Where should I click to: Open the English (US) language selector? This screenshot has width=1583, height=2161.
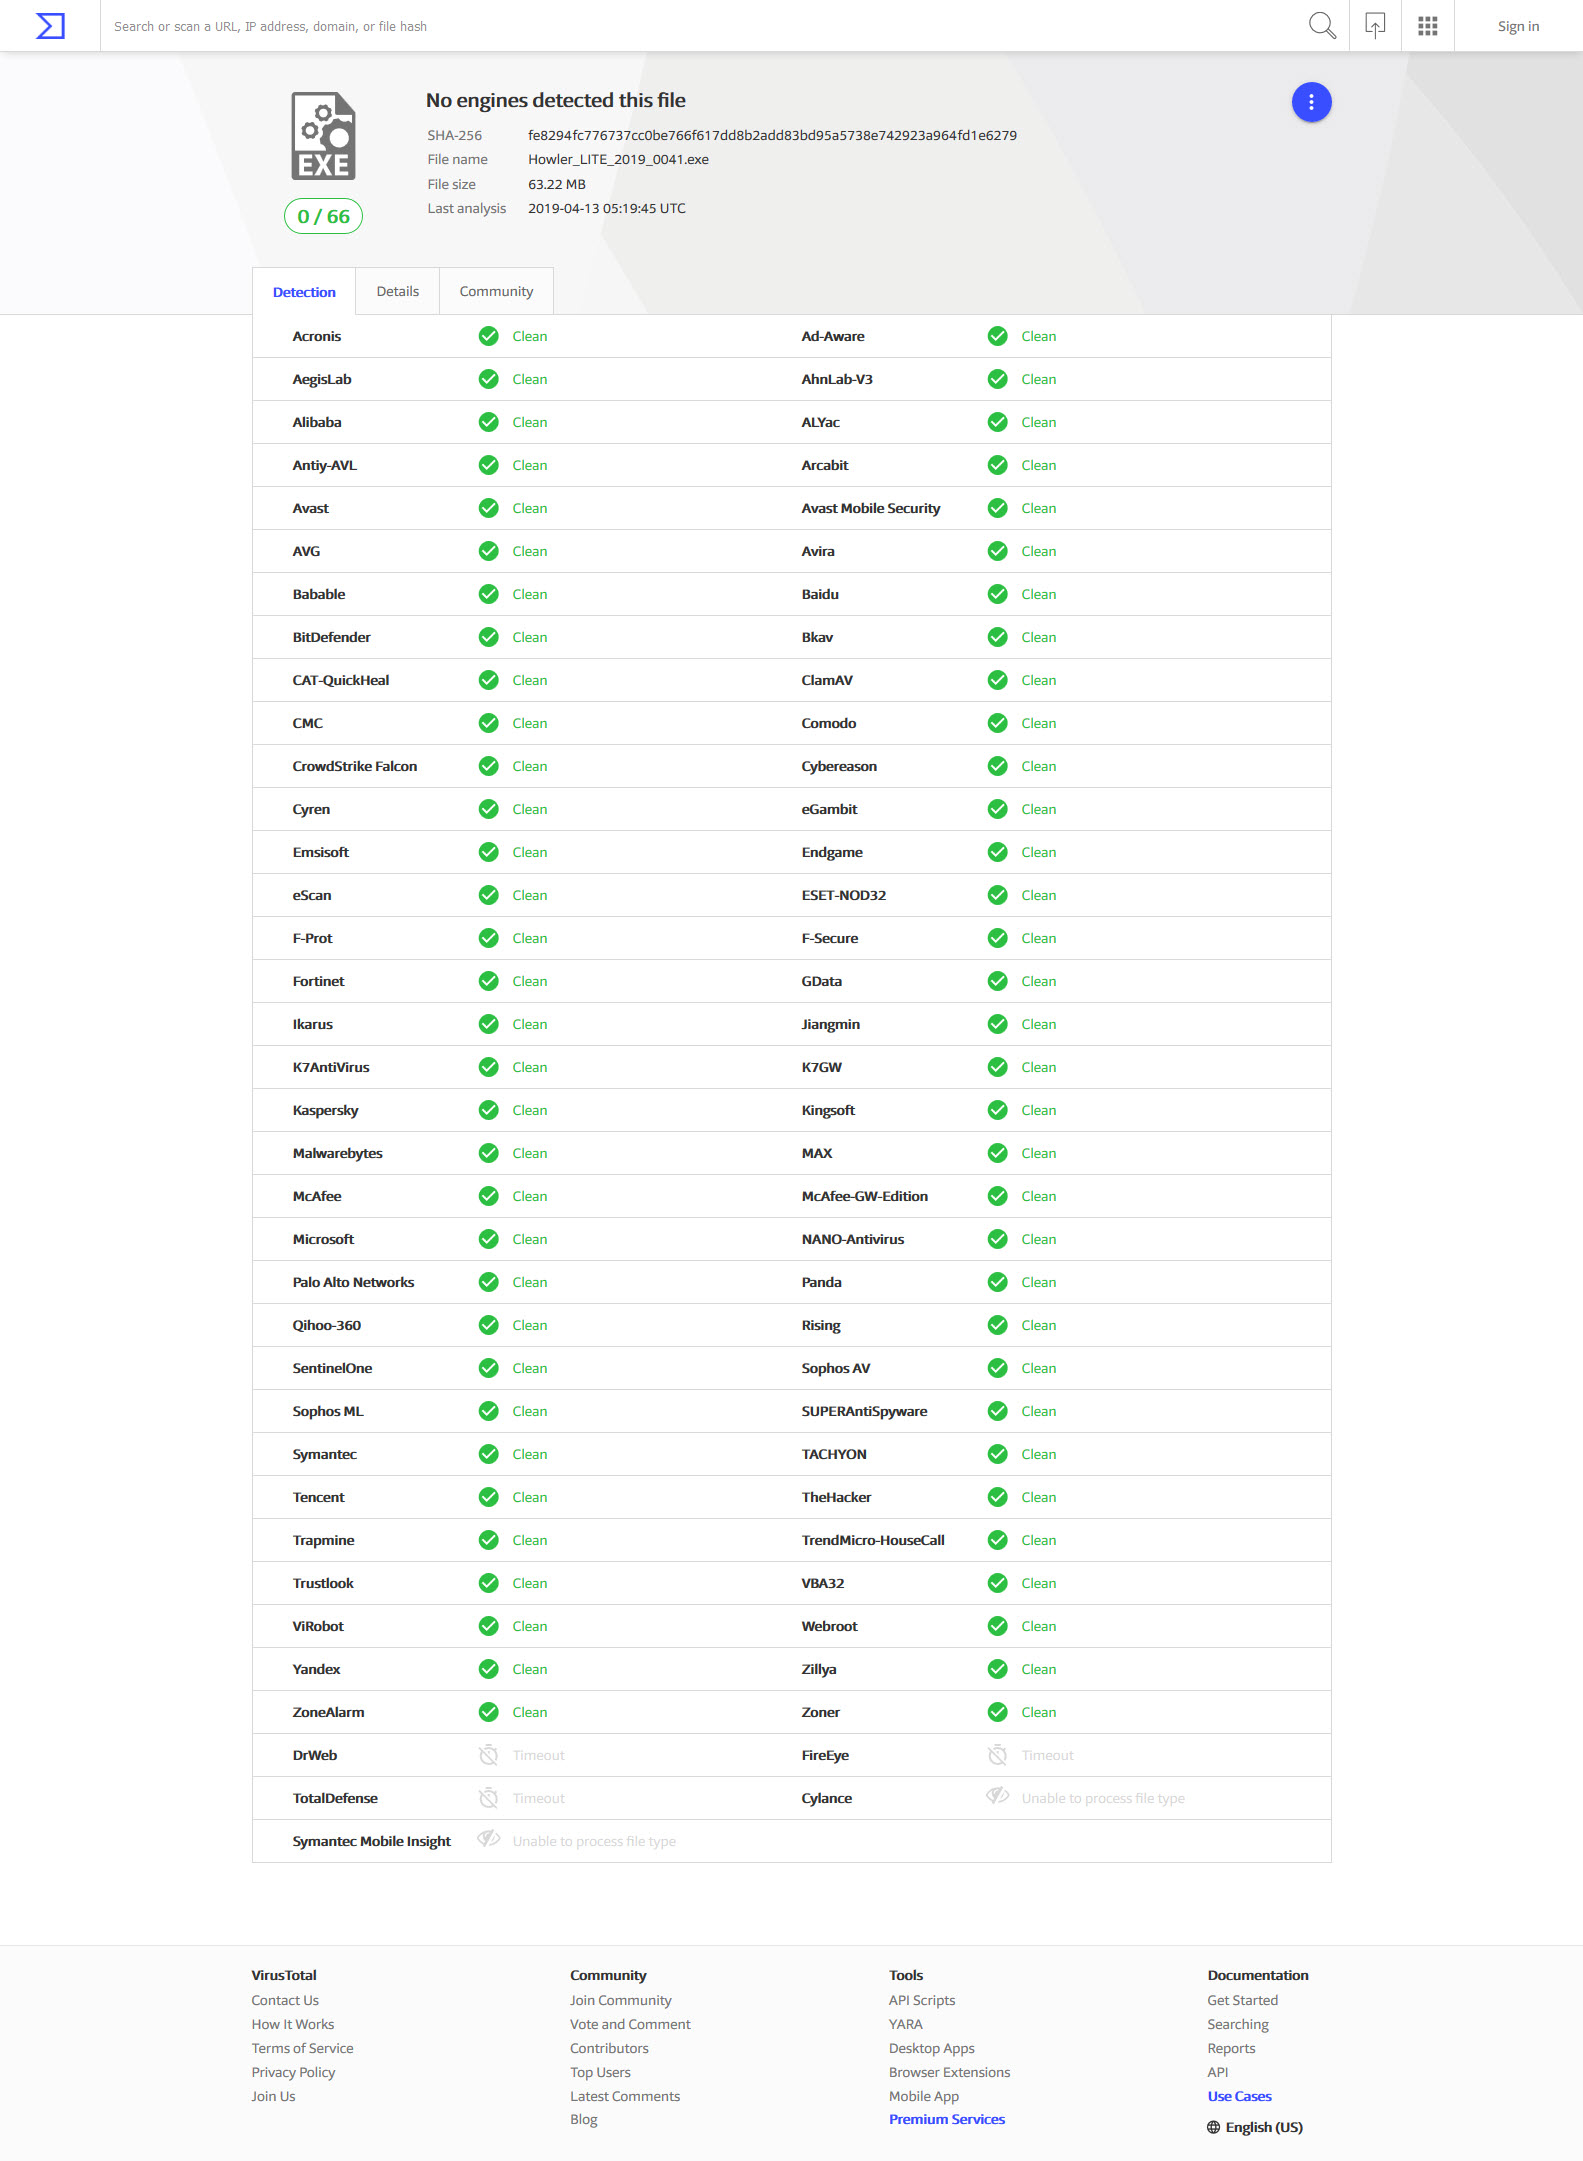pyautogui.click(x=1254, y=2127)
